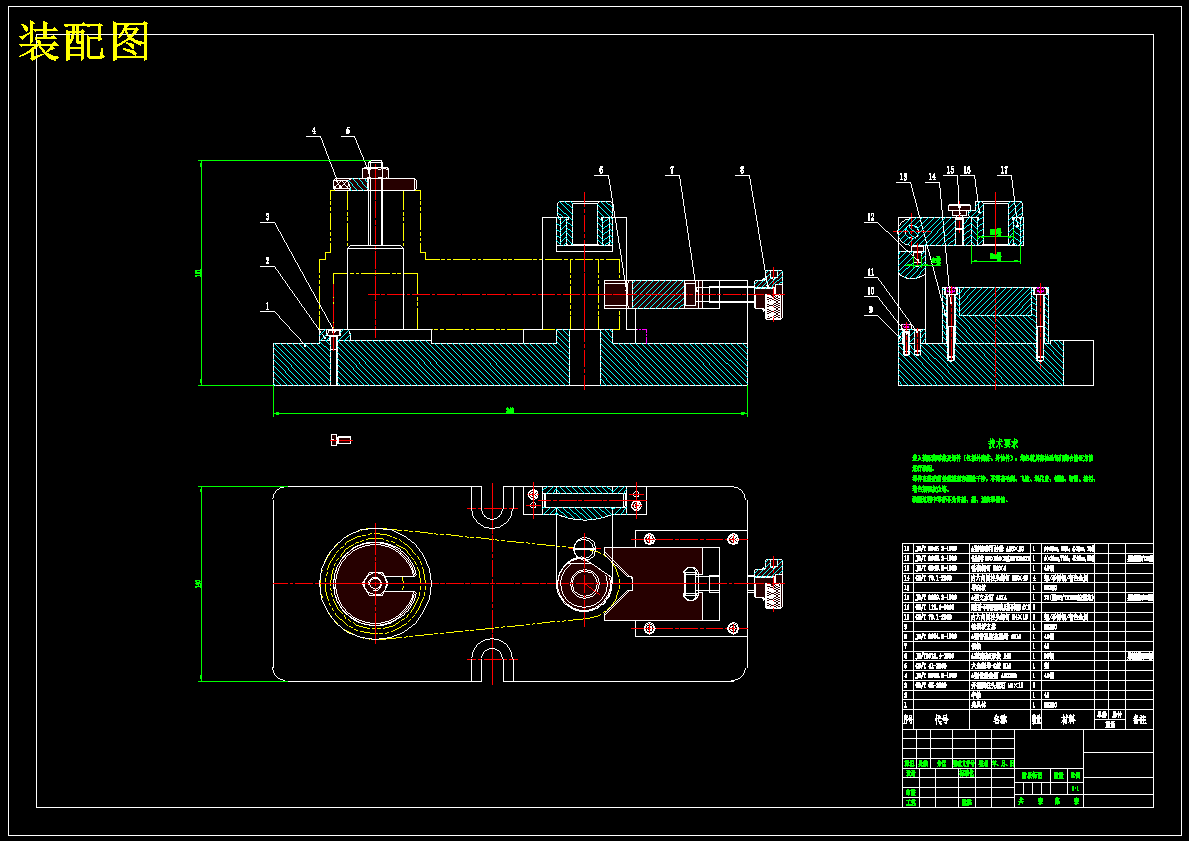The image size is (1189, 841).
Task: Select part balloon number 7
Action: click(x=671, y=171)
